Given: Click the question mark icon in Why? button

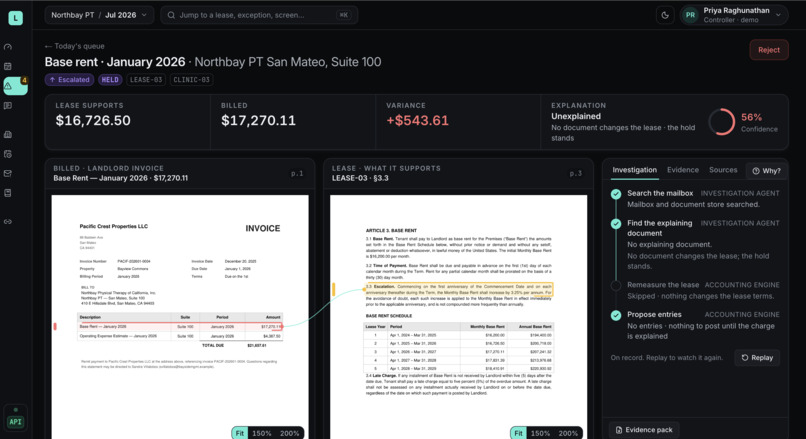Looking at the screenshot, I should 756,171.
